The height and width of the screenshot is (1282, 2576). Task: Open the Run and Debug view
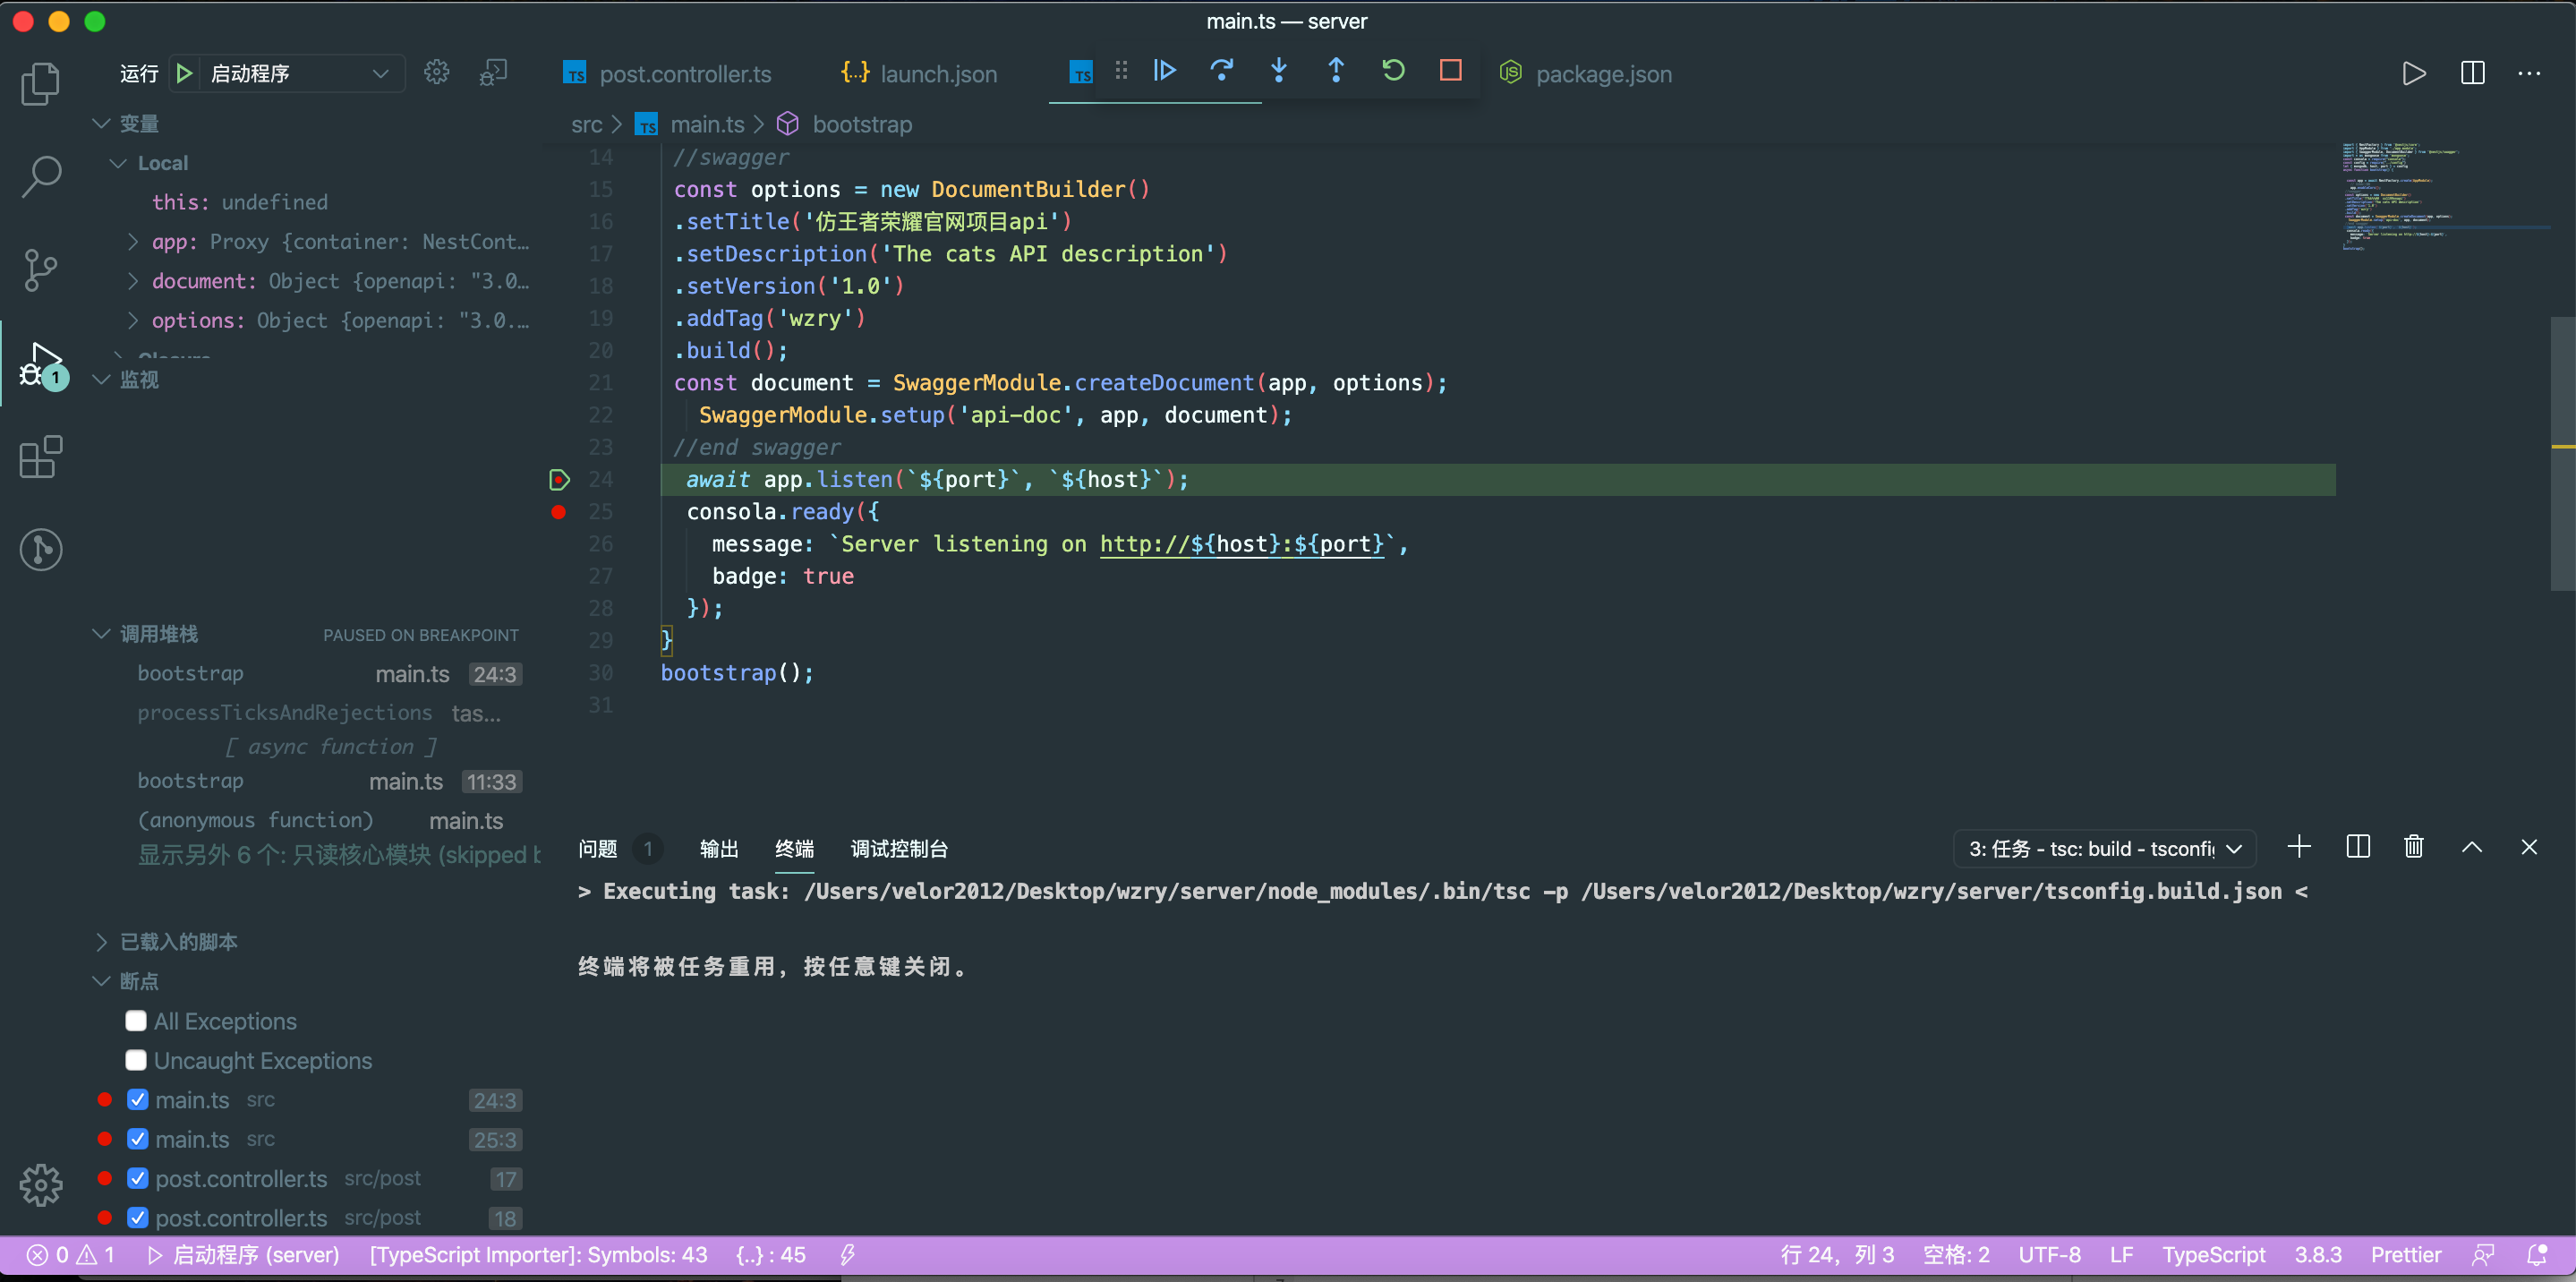[40, 364]
